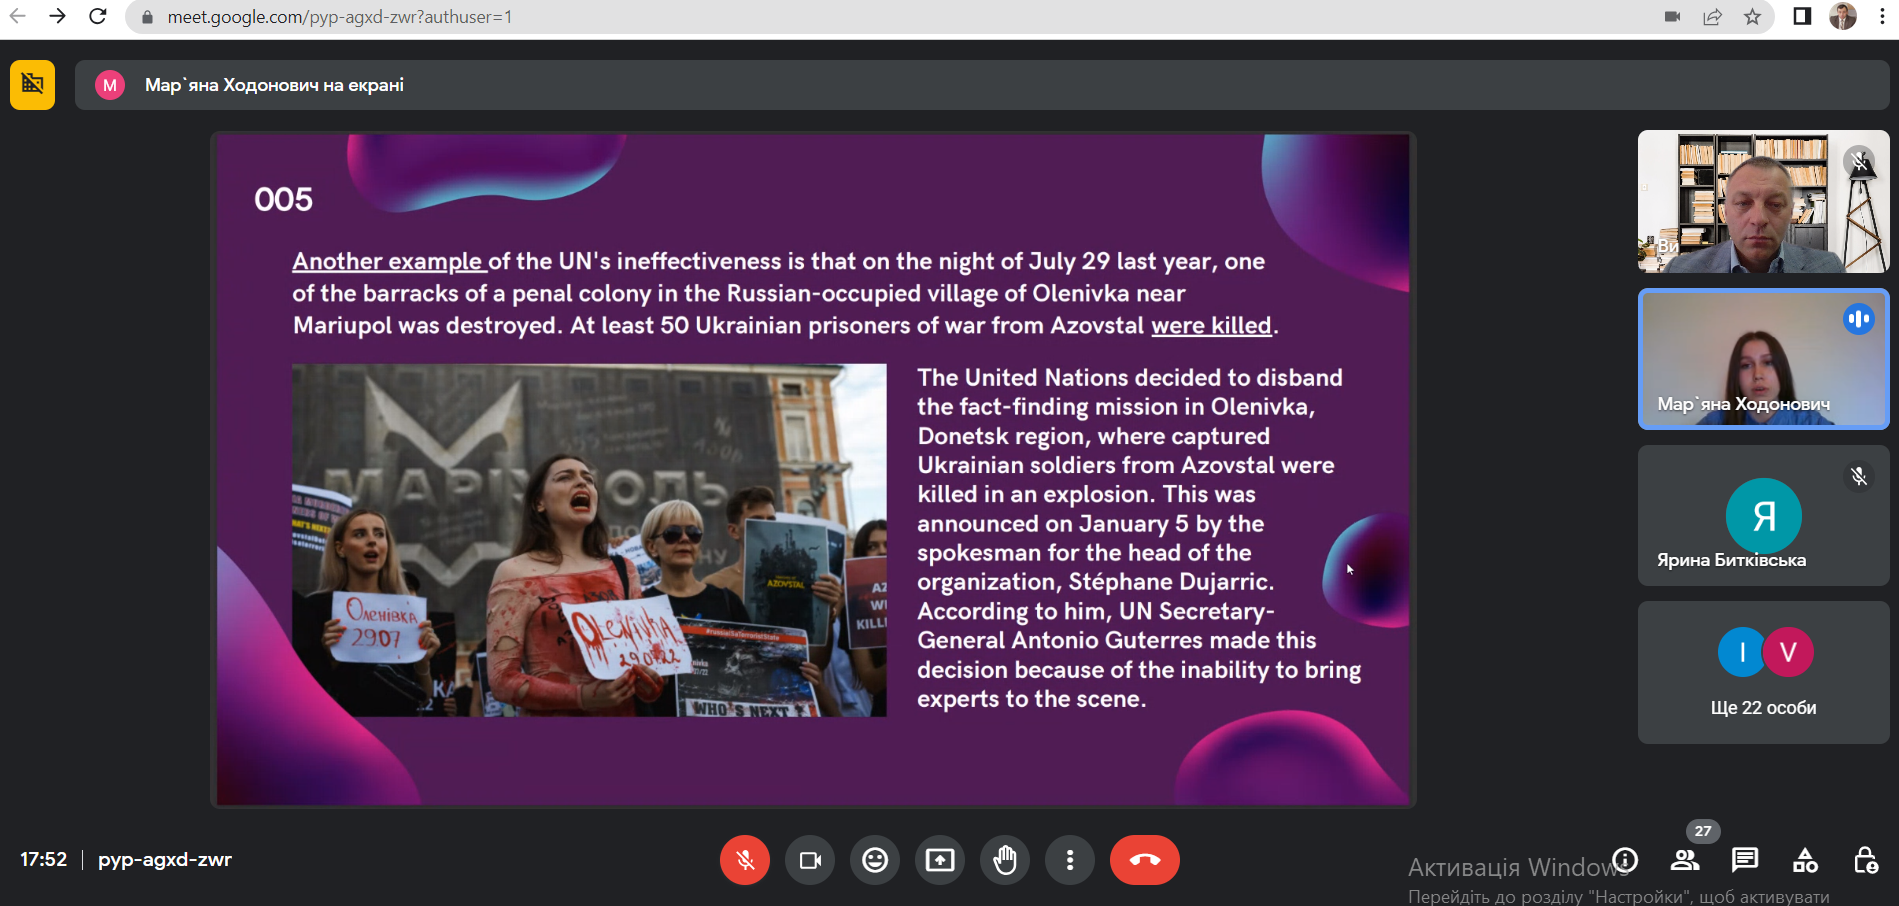Unmute the microphone in the call bar
Image resolution: width=1899 pixels, height=906 pixels.
pyautogui.click(x=745, y=860)
